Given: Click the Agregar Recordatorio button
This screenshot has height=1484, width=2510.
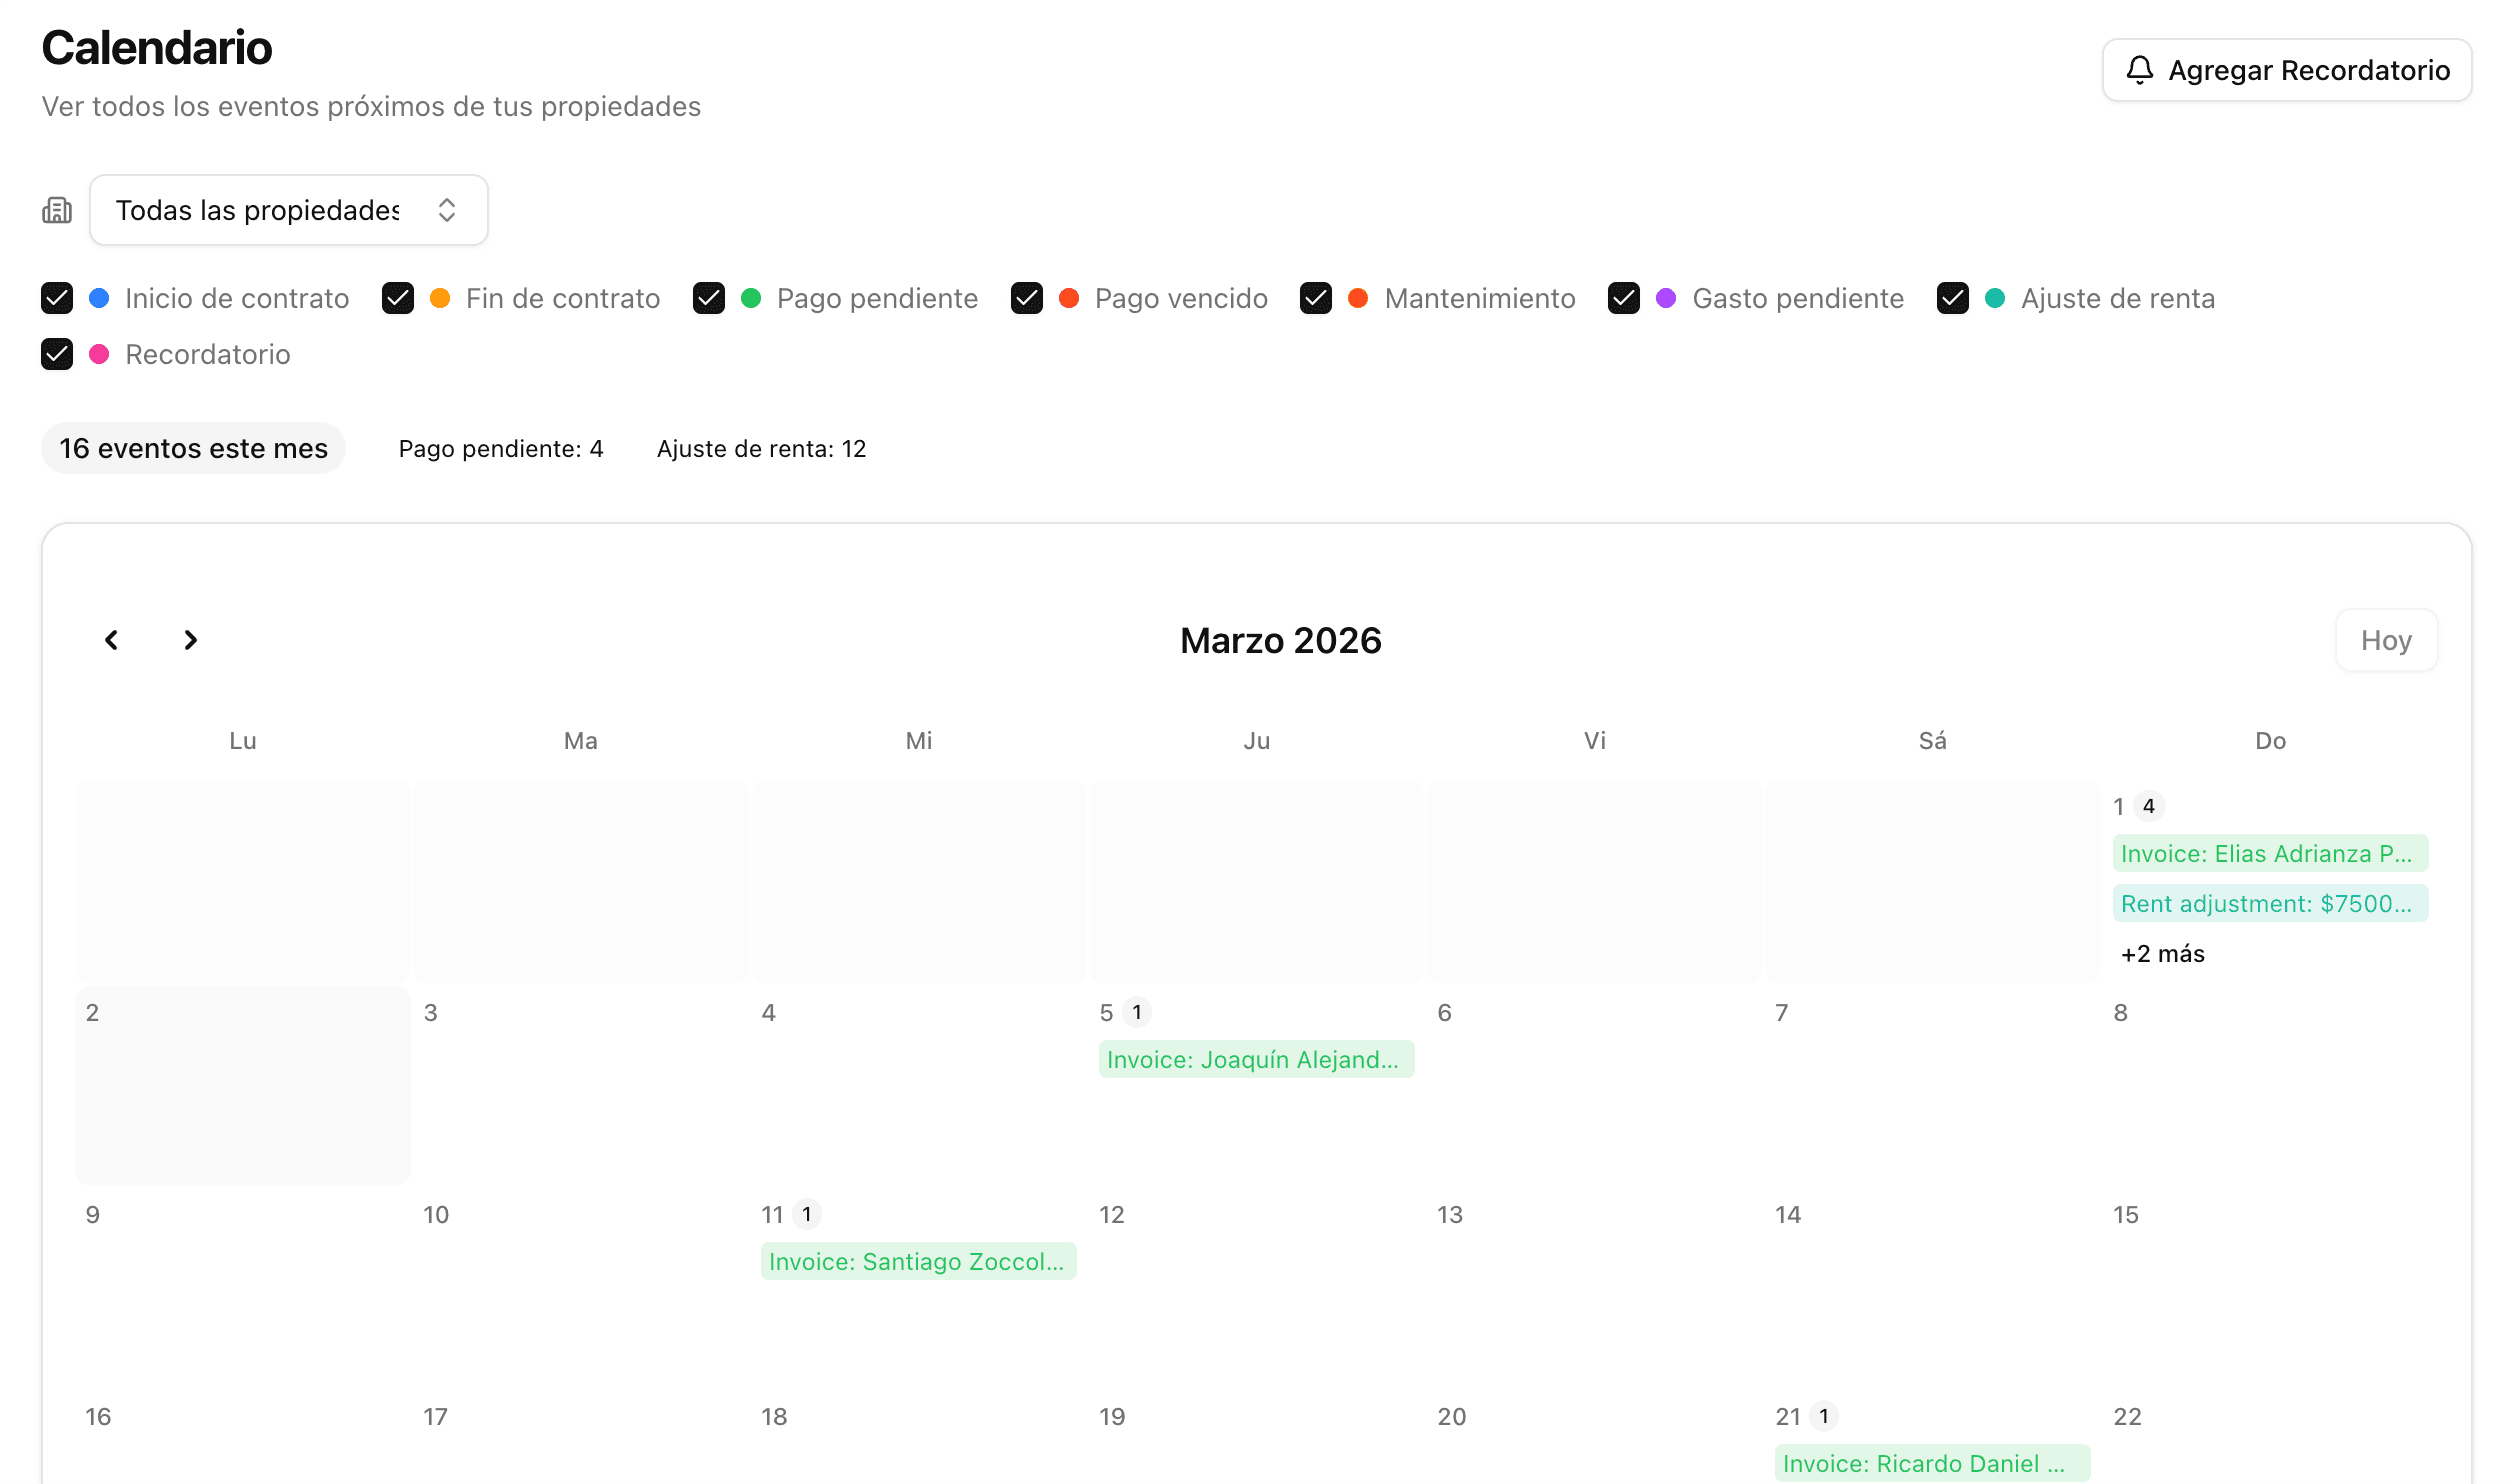Looking at the screenshot, I should pos(2287,70).
